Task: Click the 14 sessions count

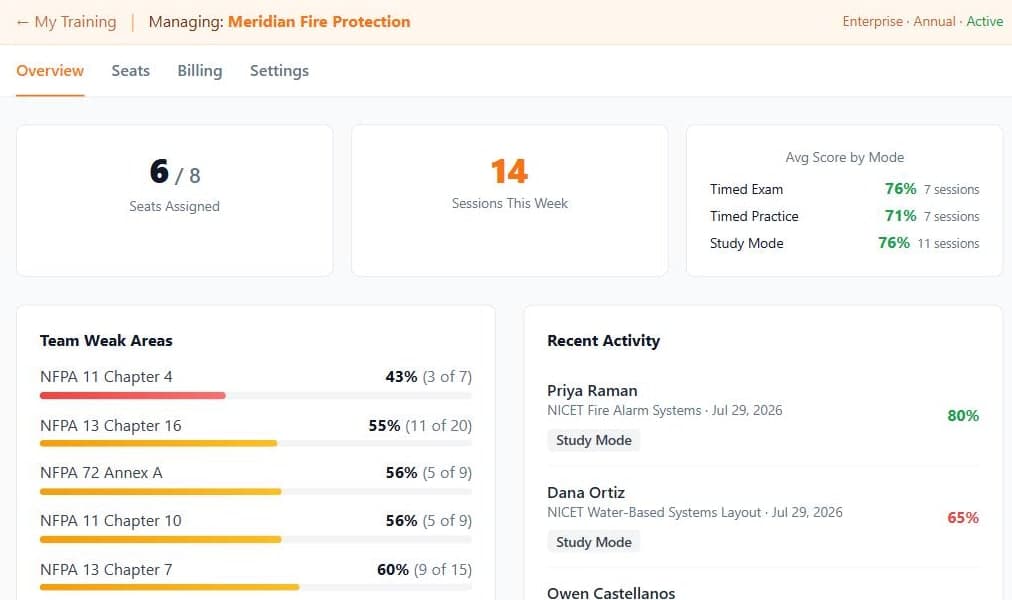Action: (x=509, y=171)
